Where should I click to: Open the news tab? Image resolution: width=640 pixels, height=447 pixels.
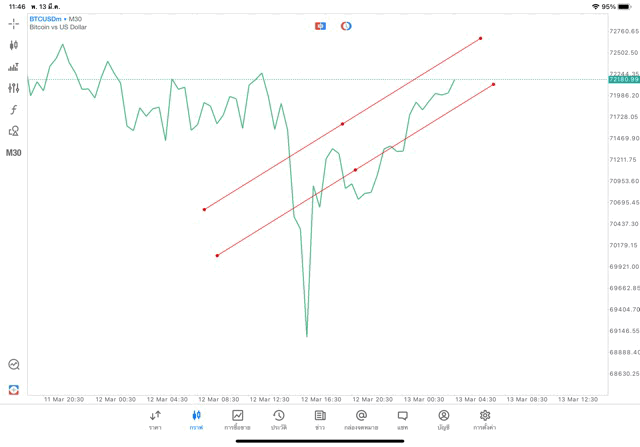(x=320, y=420)
